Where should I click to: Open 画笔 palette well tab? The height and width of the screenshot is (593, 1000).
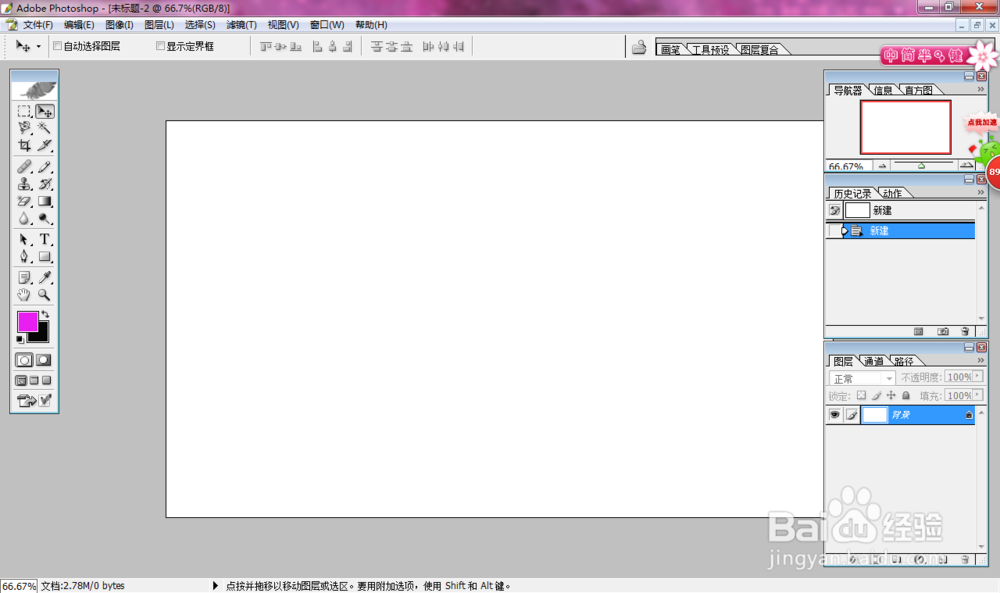pyautogui.click(x=670, y=50)
